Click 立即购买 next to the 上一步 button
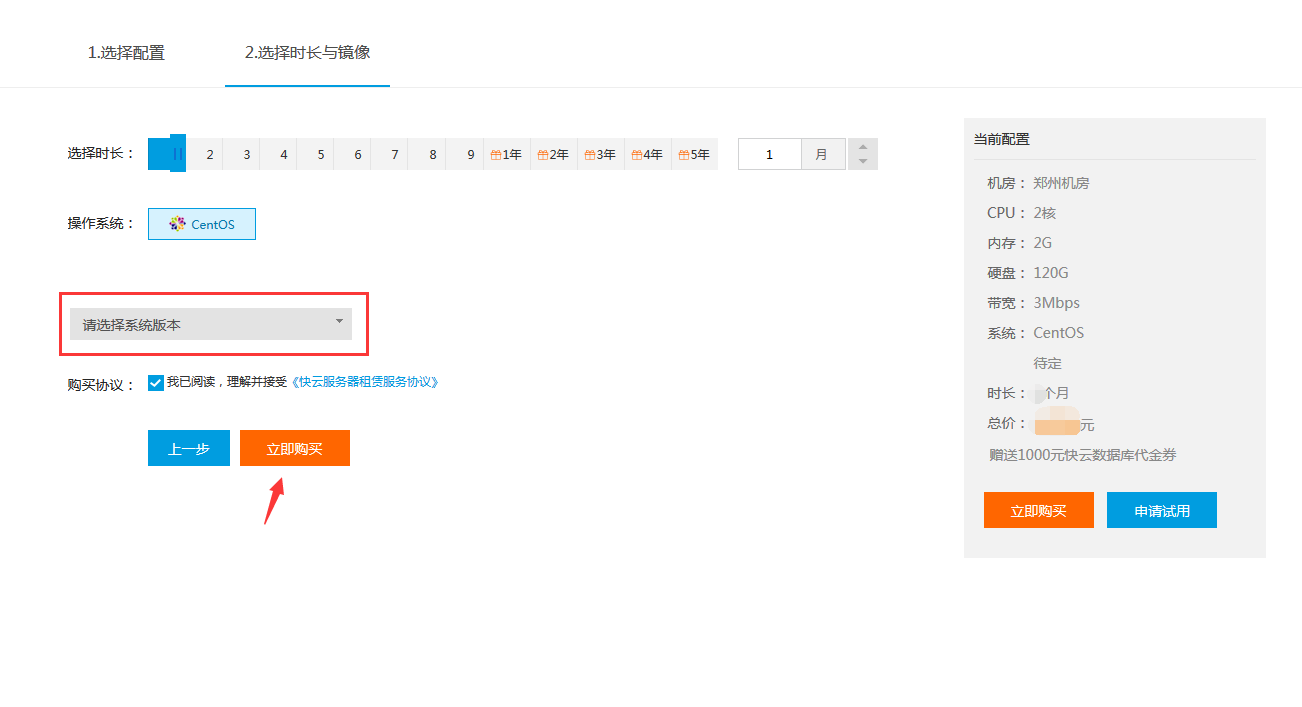The image size is (1302, 707). [295, 449]
